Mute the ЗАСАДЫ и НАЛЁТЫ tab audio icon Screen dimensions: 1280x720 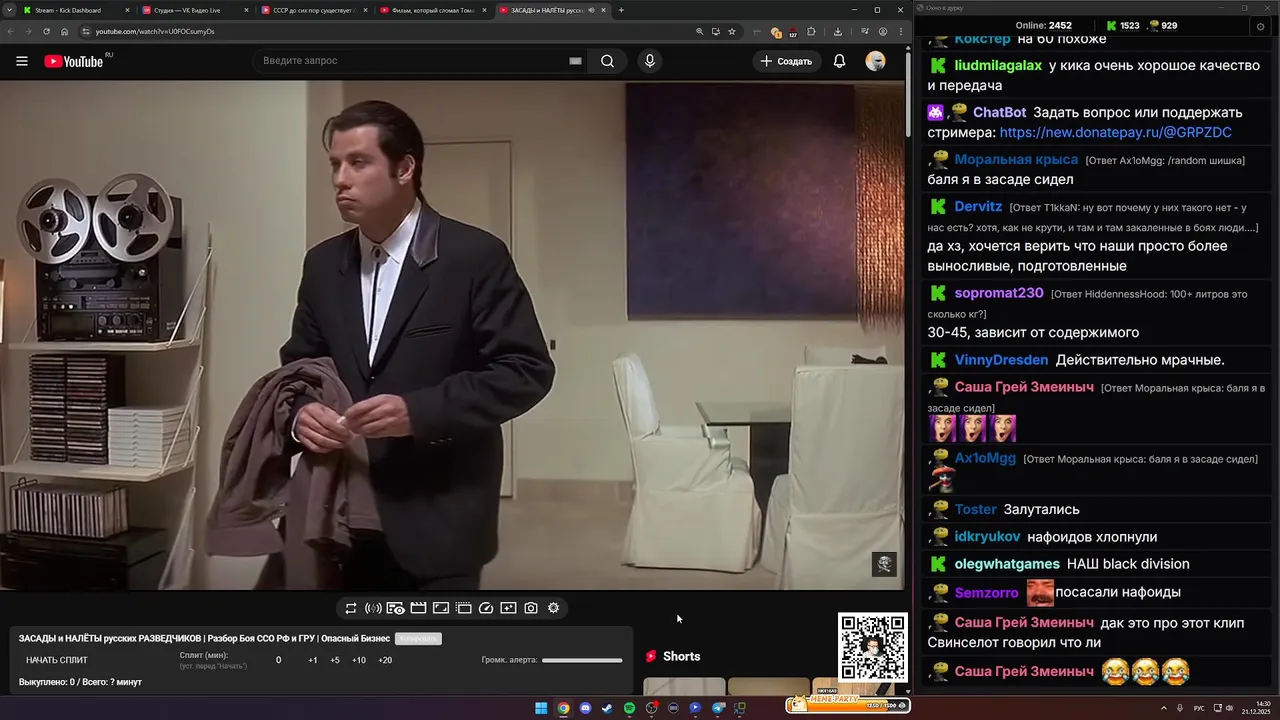591,10
